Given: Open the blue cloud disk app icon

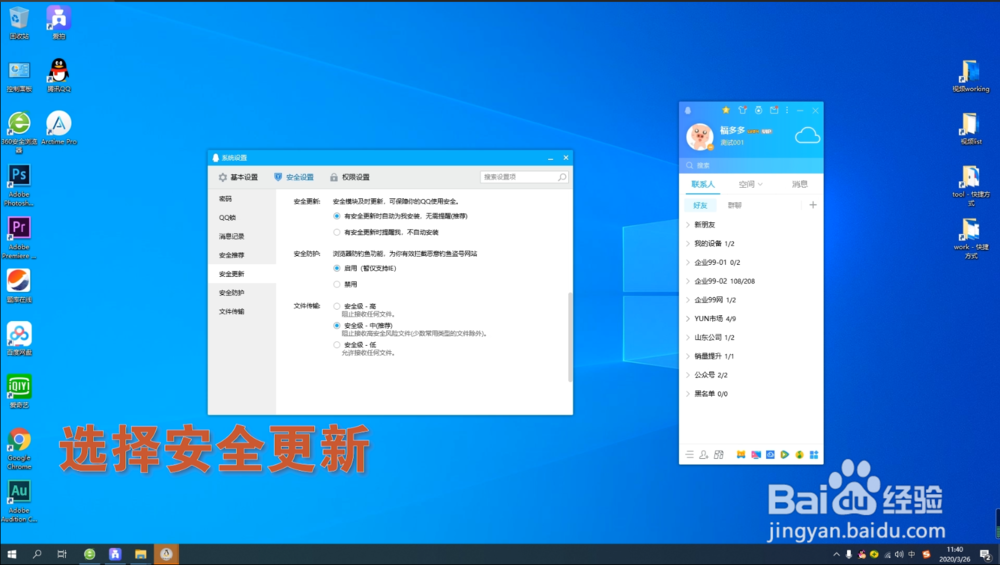Looking at the screenshot, I should (770, 455).
